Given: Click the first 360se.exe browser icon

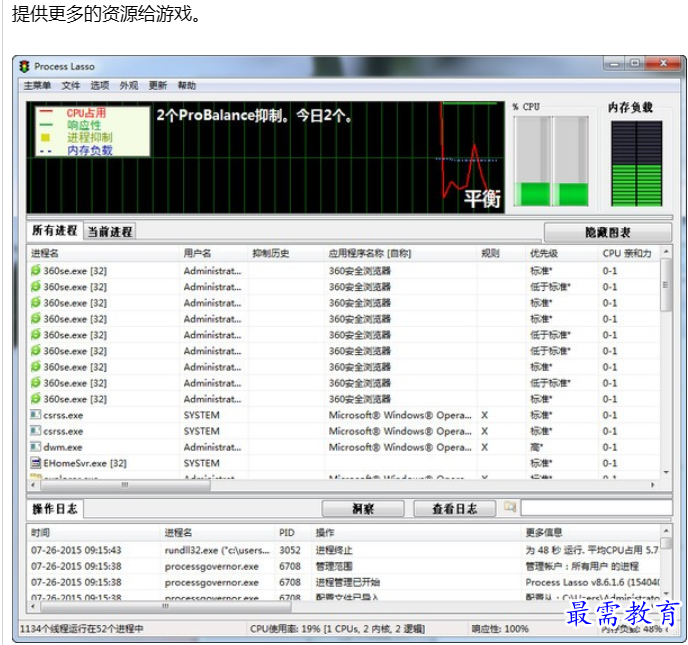Looking at the screenshot, I should tap(36, 270).
